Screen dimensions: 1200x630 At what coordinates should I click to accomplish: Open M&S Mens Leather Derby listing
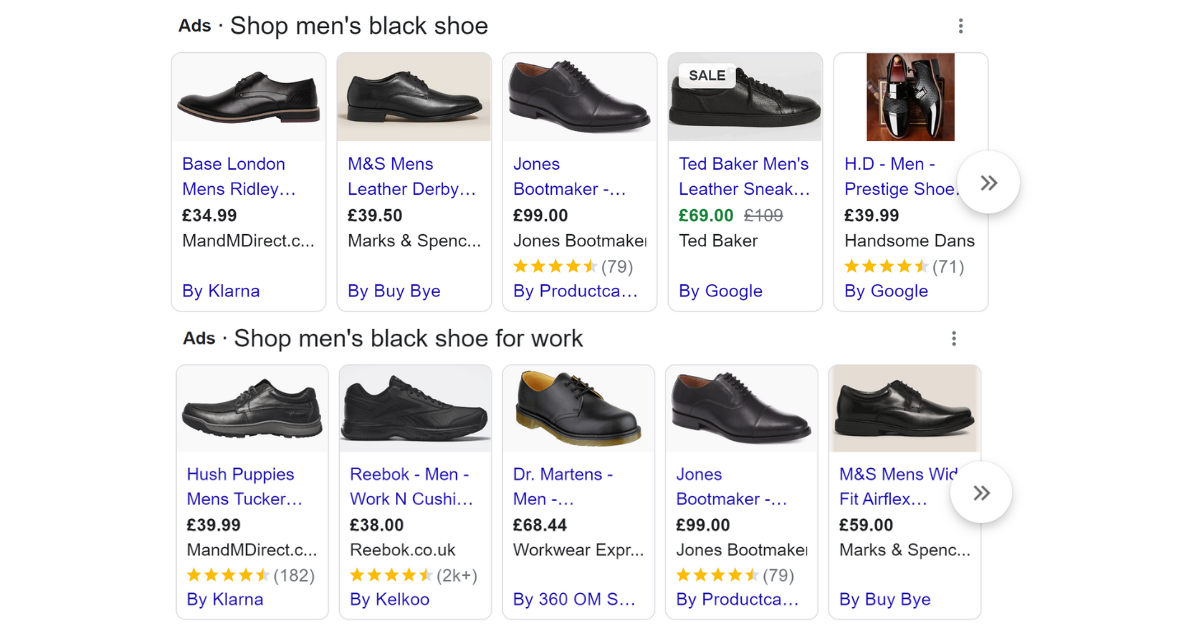pyautogui.click(x=411, y=176)
